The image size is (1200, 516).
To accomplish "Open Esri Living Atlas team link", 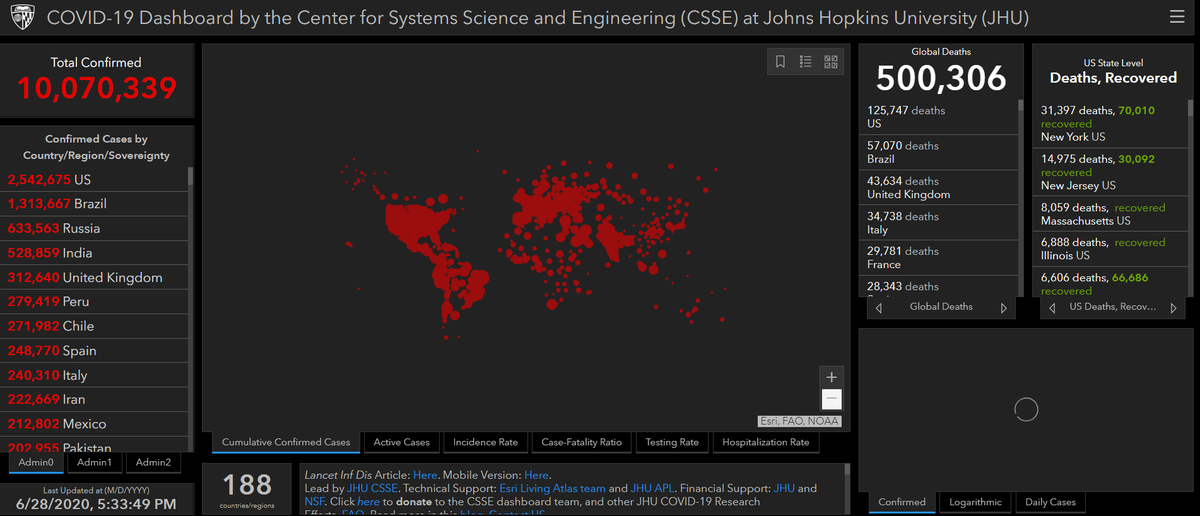I will pos(553,488).
